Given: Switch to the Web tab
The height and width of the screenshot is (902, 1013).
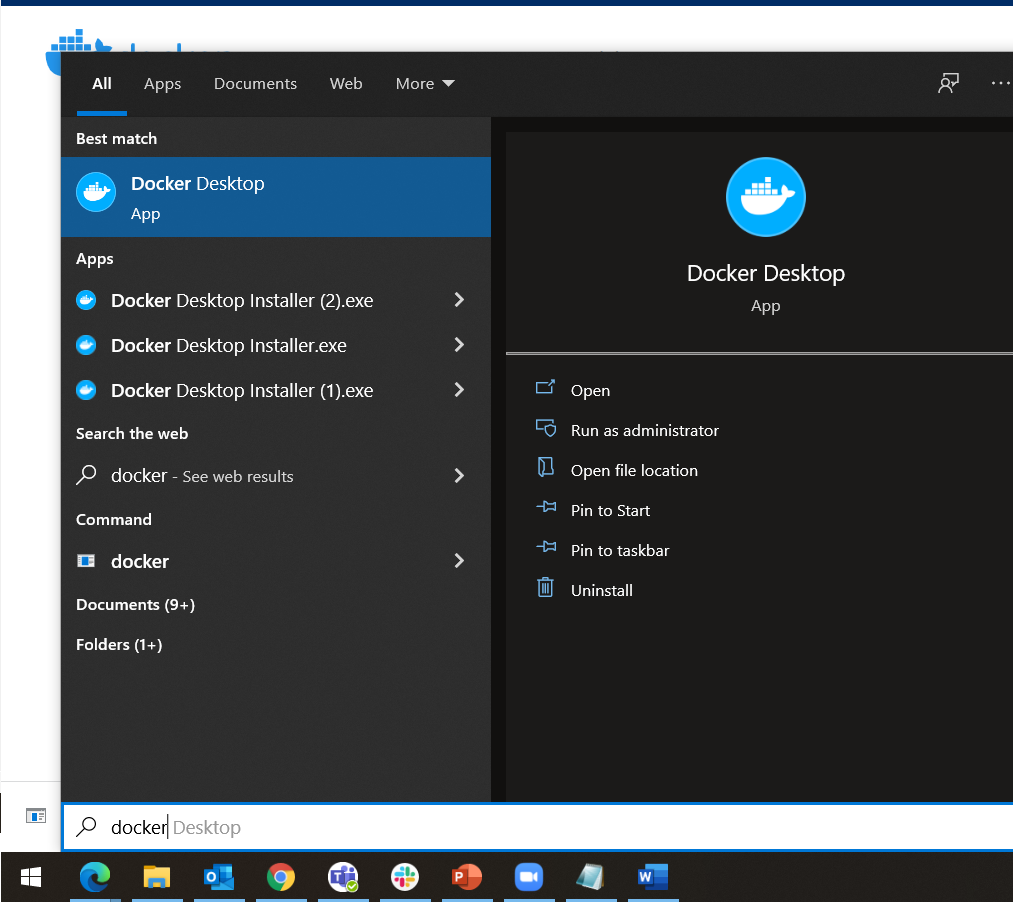Looking at the screenshot, I should [x=346, y=83].
